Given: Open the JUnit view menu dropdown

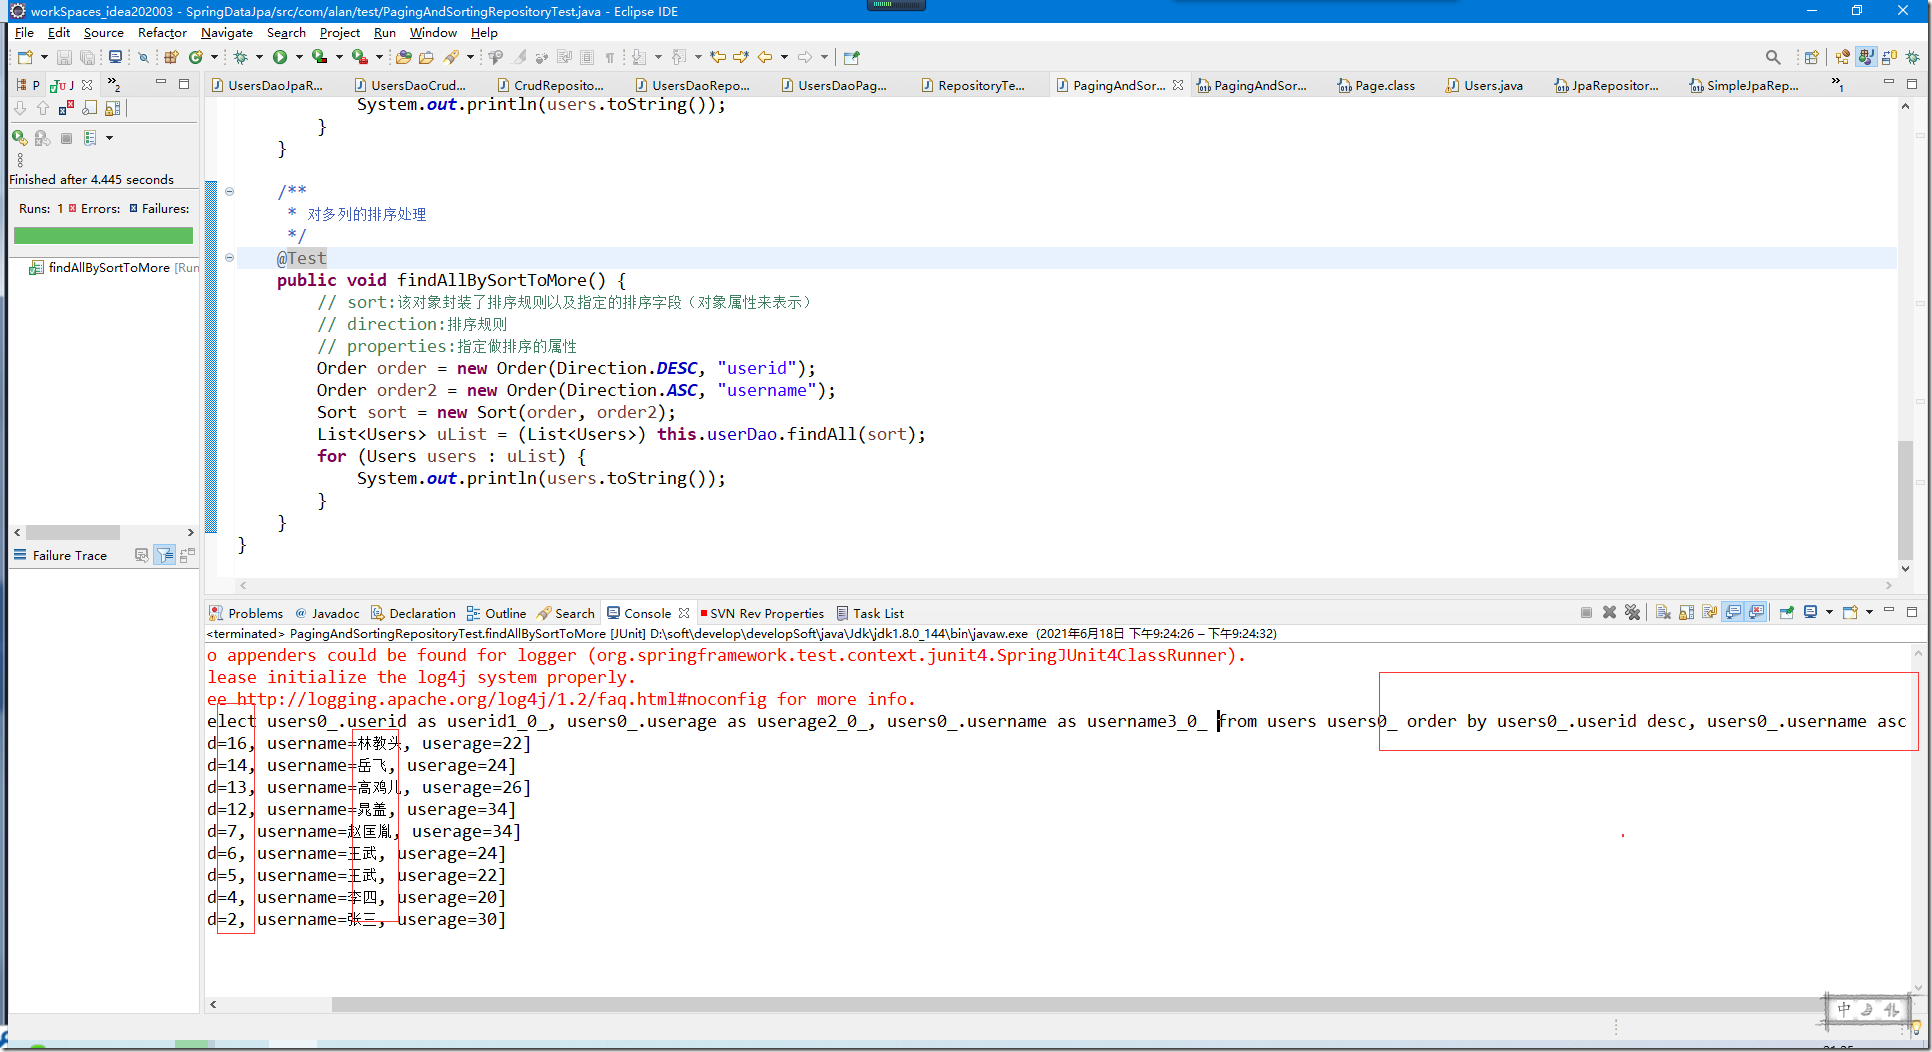Looking at the screenshot, I should click(x=20, y=160).
